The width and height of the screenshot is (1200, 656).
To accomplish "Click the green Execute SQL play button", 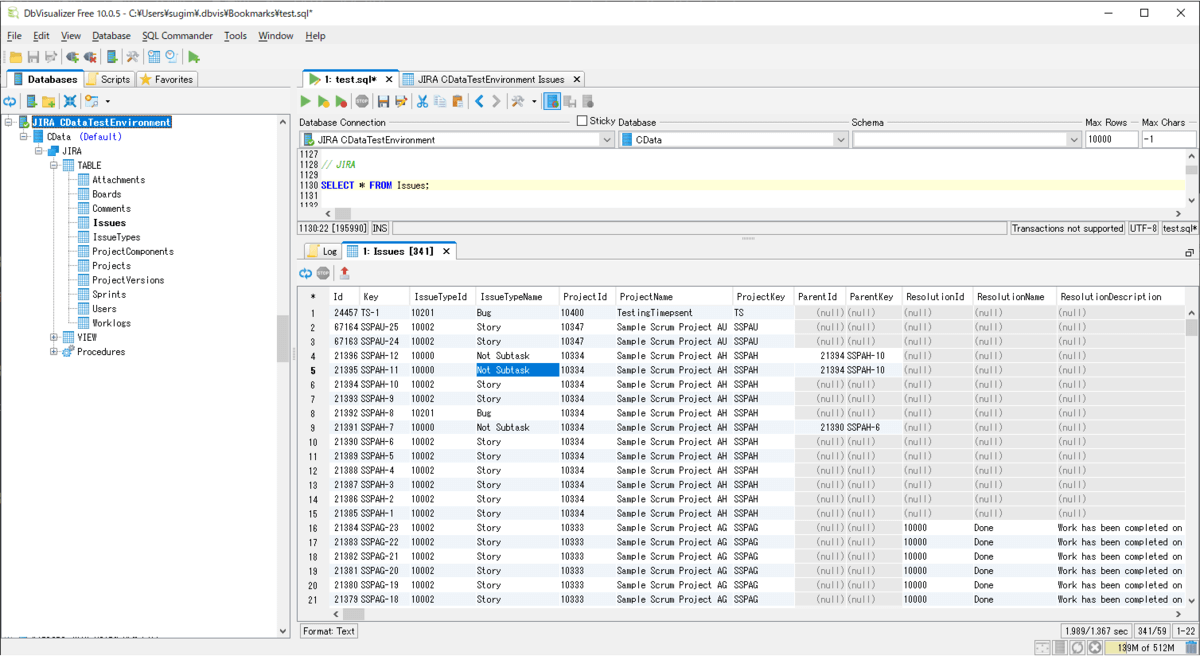I will (306, 101).
